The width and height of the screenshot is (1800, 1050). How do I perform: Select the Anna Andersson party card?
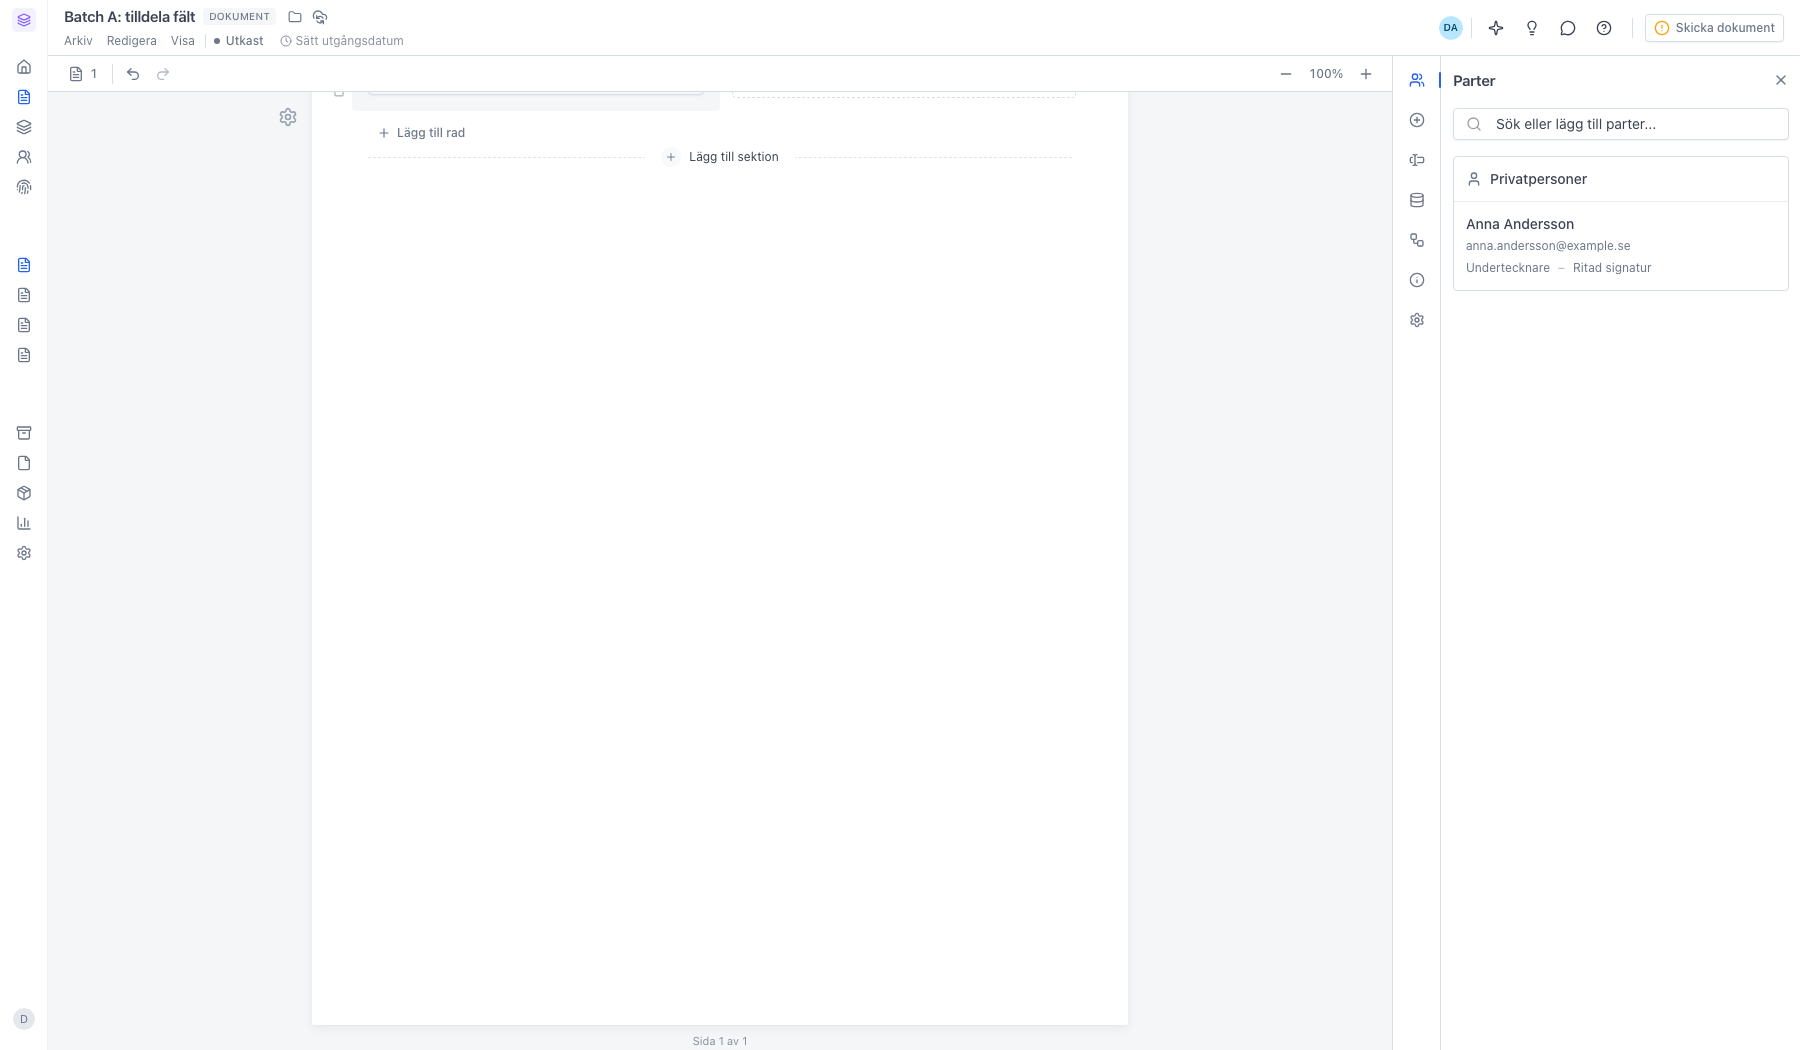(1620, 246)
